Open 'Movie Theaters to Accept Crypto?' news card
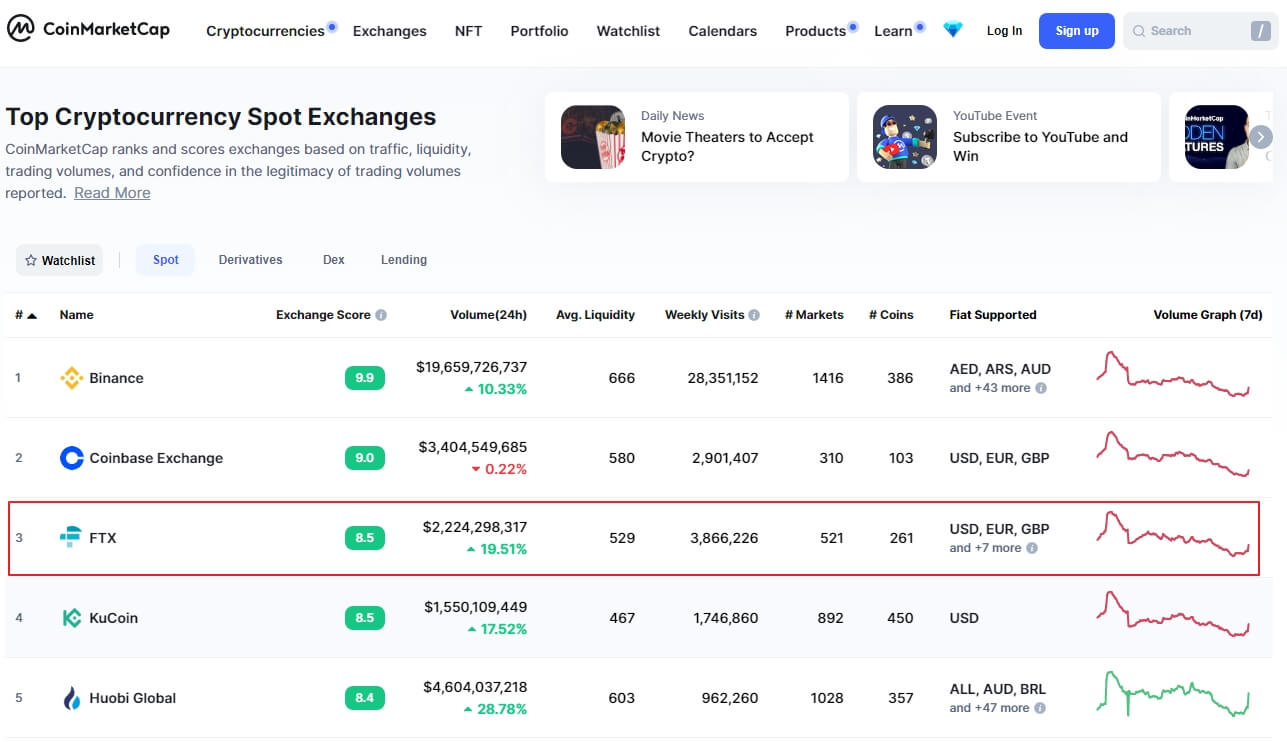Image resolution: width=1287 pixels, height=742 pixels. (697, 137)
